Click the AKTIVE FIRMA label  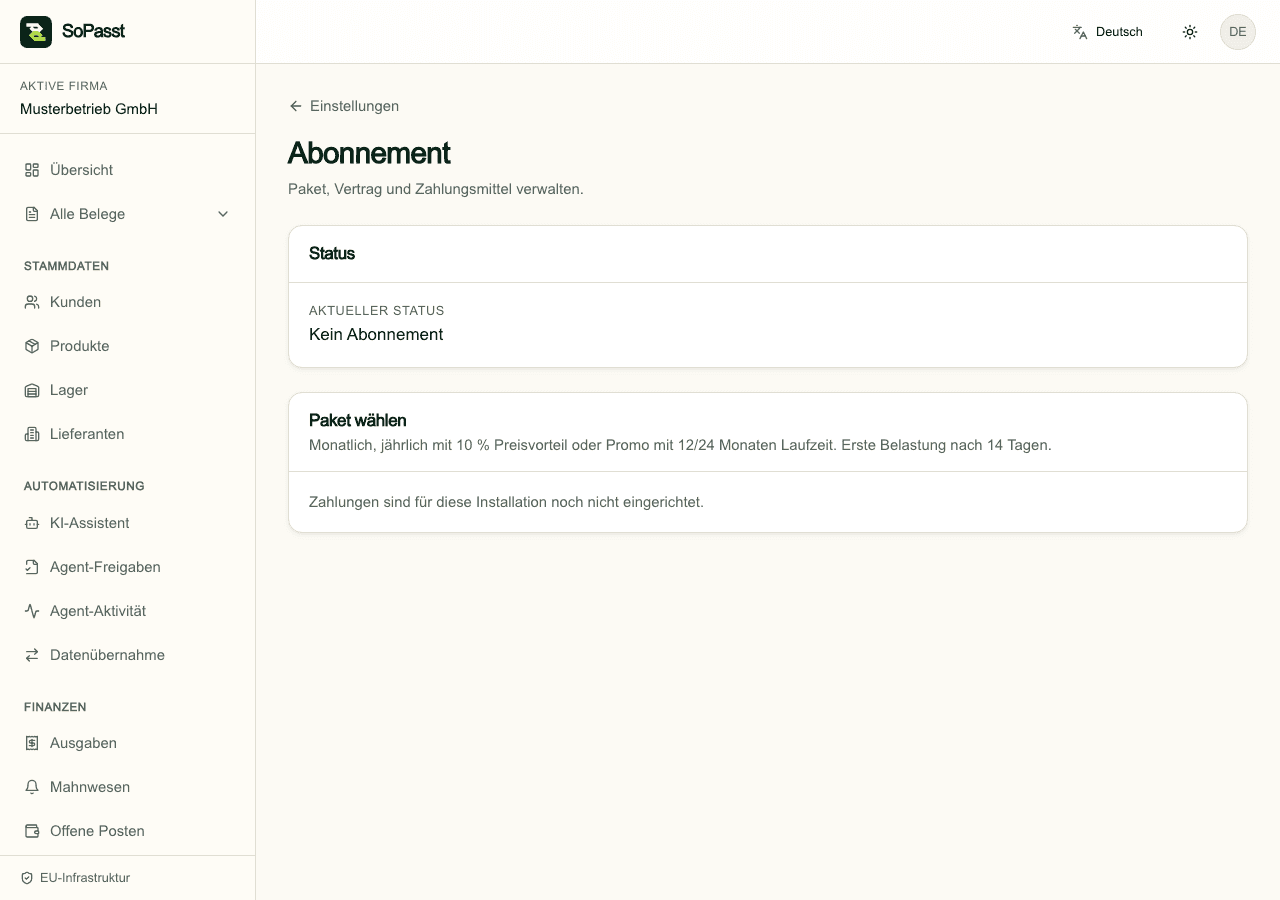point(64,86)
